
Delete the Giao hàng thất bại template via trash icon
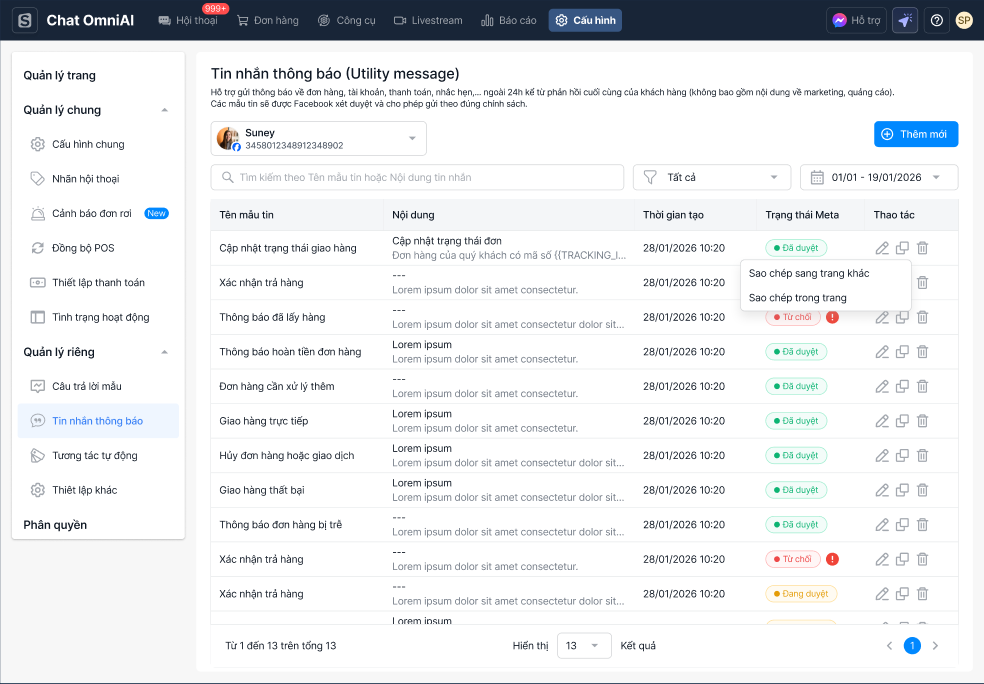pyautogui.click(x=922, y=490)
